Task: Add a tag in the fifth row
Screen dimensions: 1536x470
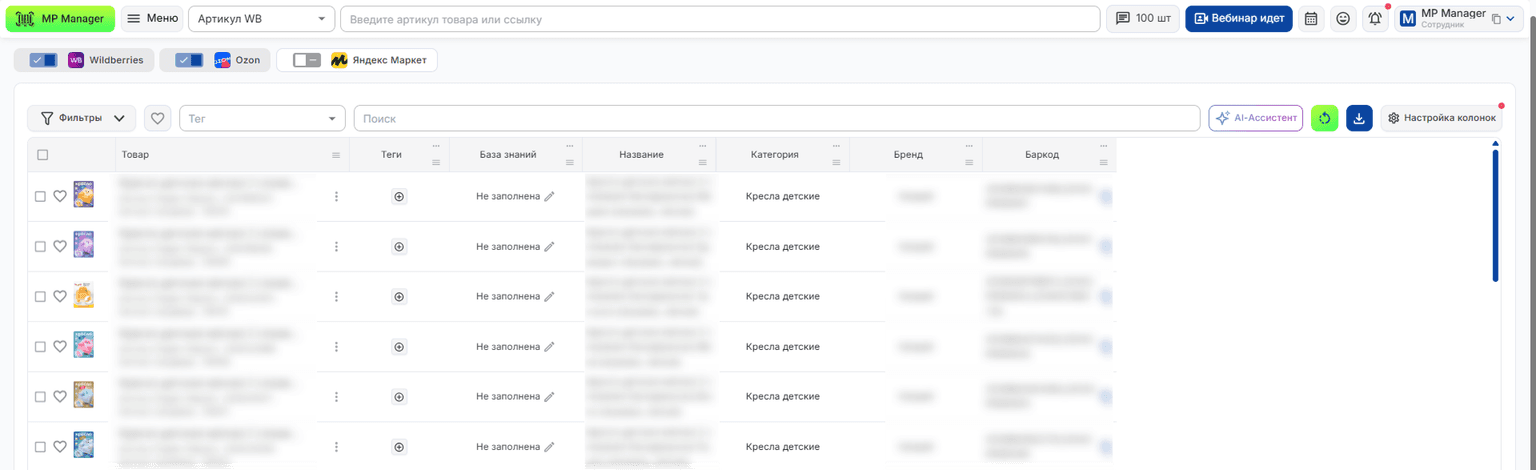Action: [399, 397]
